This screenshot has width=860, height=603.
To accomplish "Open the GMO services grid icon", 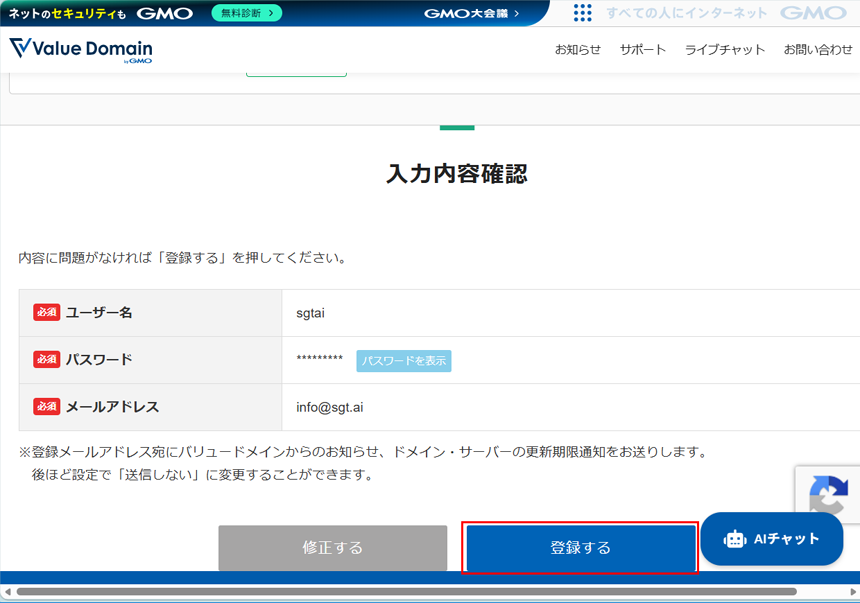I will (582, 13).
